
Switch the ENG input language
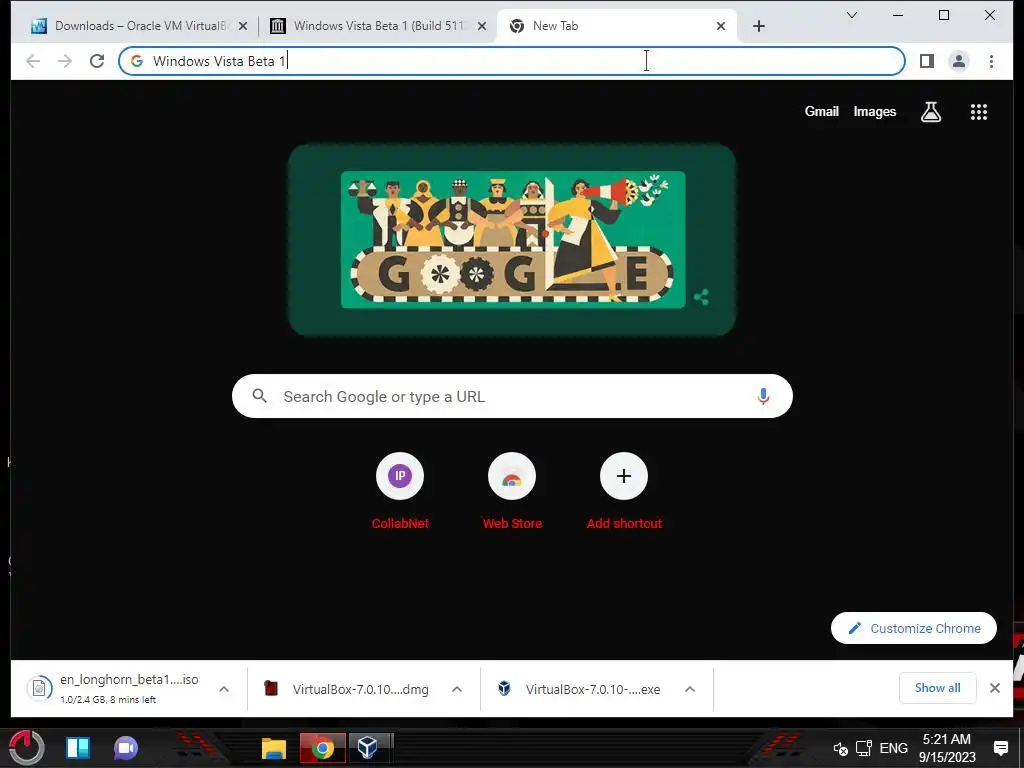pyautogui.click(x=893, y=748)
